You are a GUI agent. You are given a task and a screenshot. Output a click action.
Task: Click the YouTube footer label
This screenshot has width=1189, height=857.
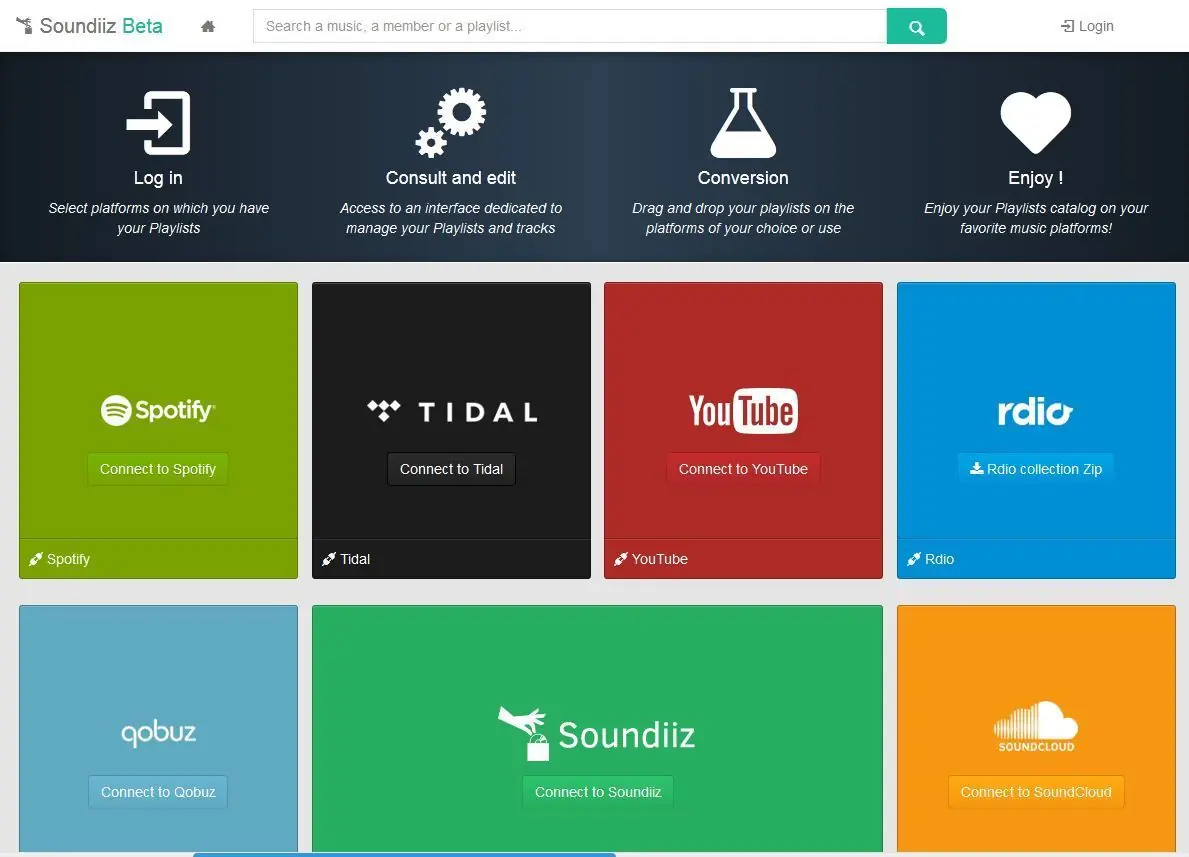pos(660,559)
